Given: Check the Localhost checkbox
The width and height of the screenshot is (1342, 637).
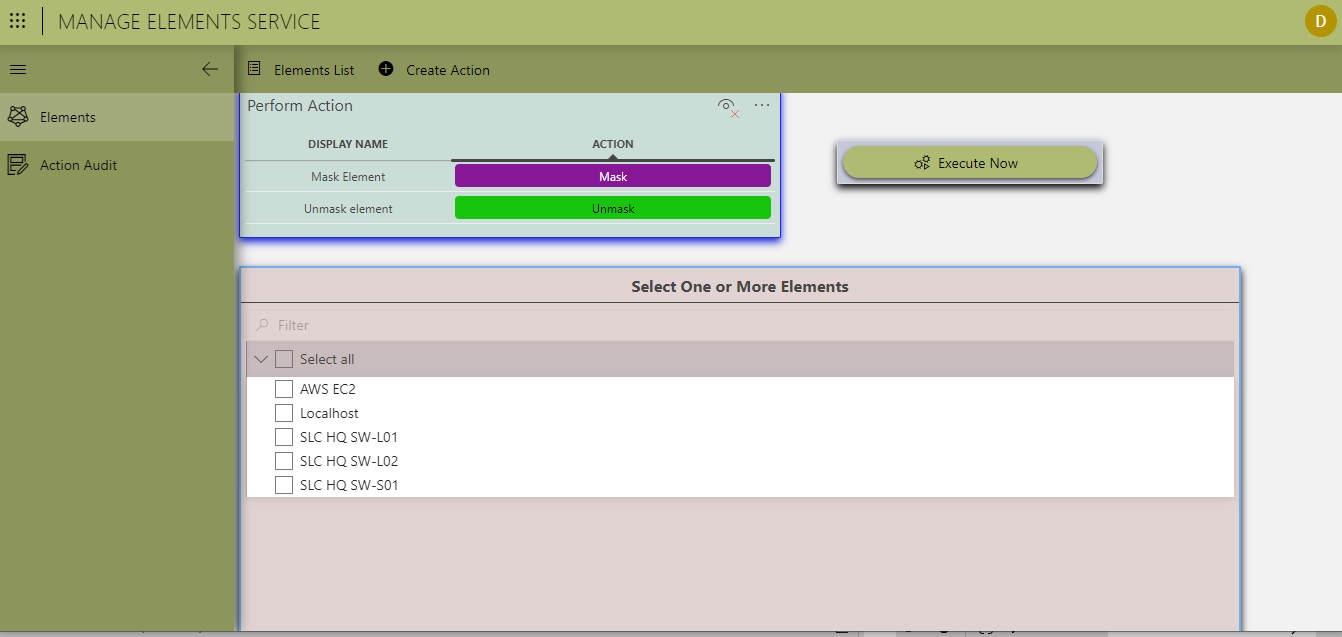Looking at the screenshot, I should click(x=284, y=413).
